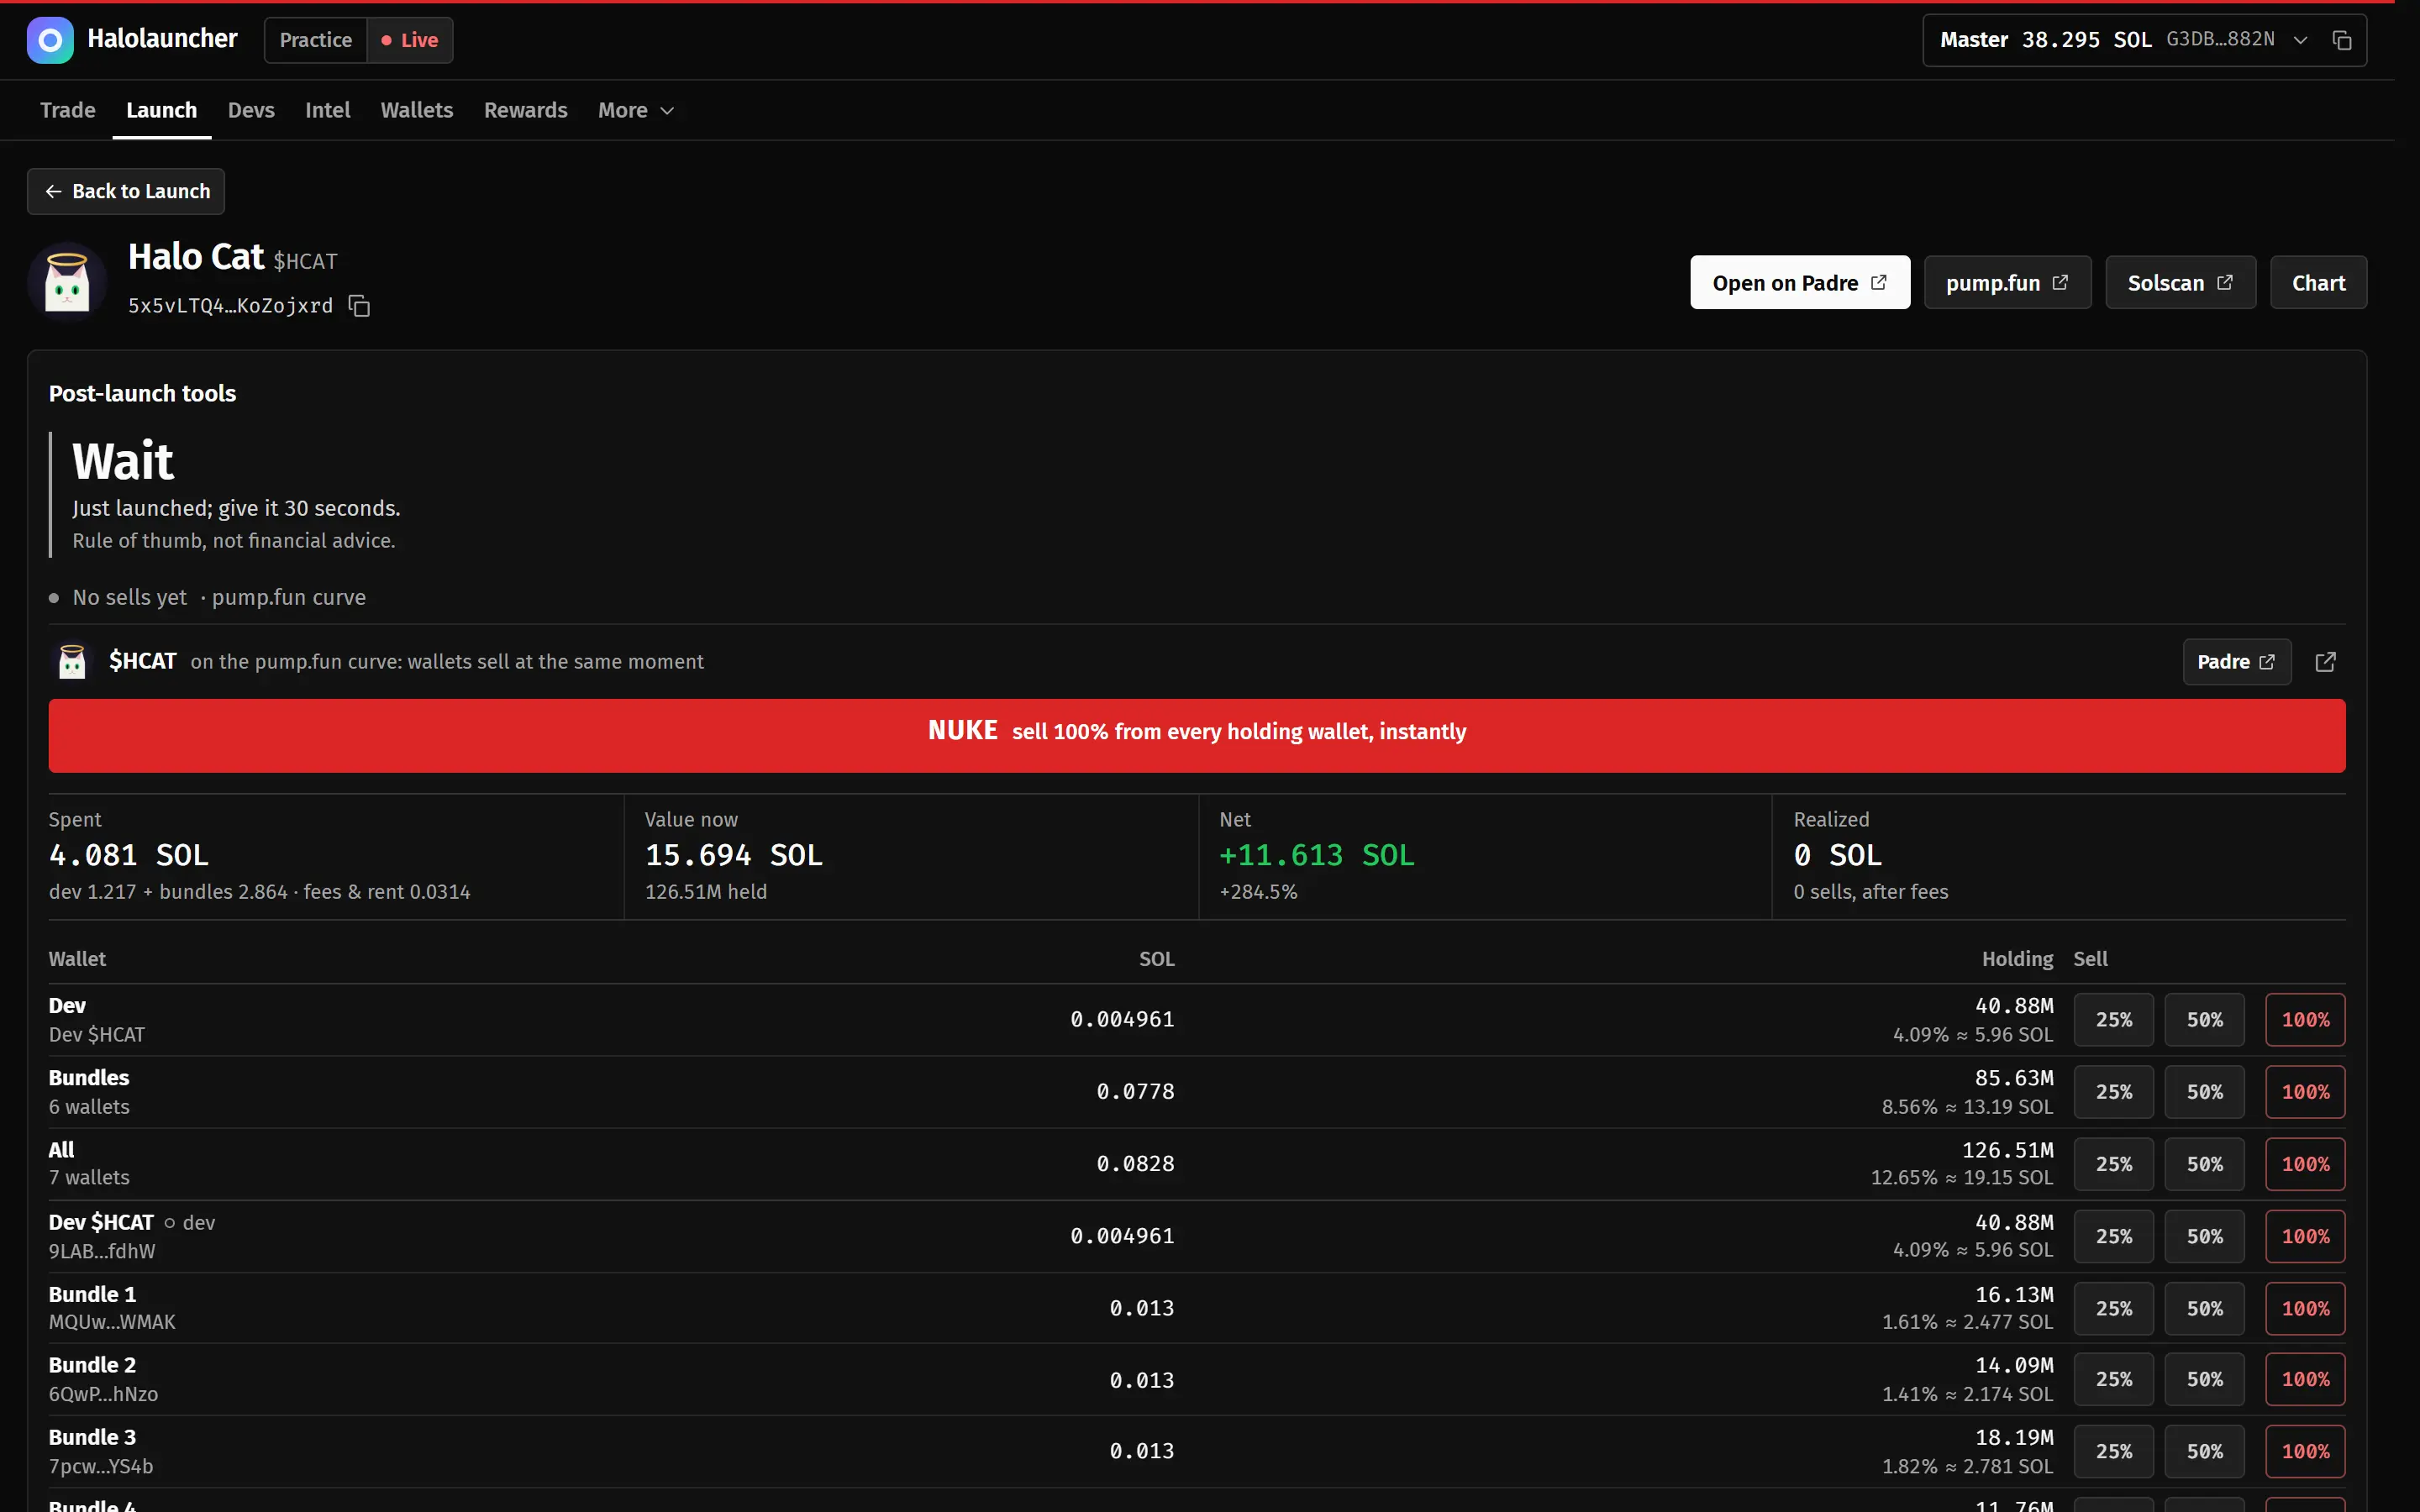Click the Halo Cat avatar image
2420x1512 pixels.
pyautogui.click(x=67, y=282)
